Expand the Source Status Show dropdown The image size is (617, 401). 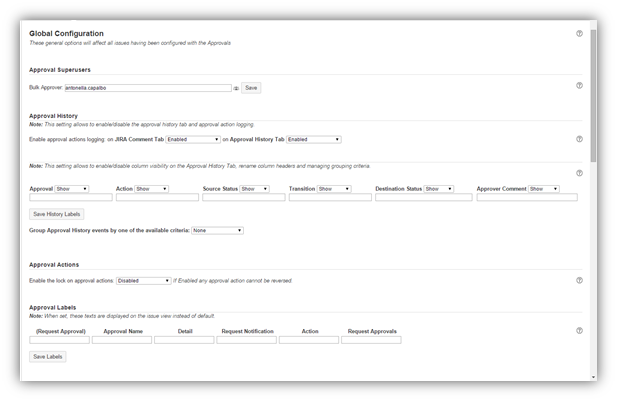255,188
